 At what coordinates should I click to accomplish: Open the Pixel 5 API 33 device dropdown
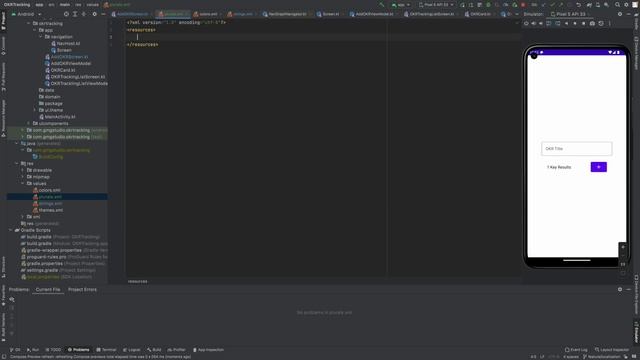click(436, 5)
